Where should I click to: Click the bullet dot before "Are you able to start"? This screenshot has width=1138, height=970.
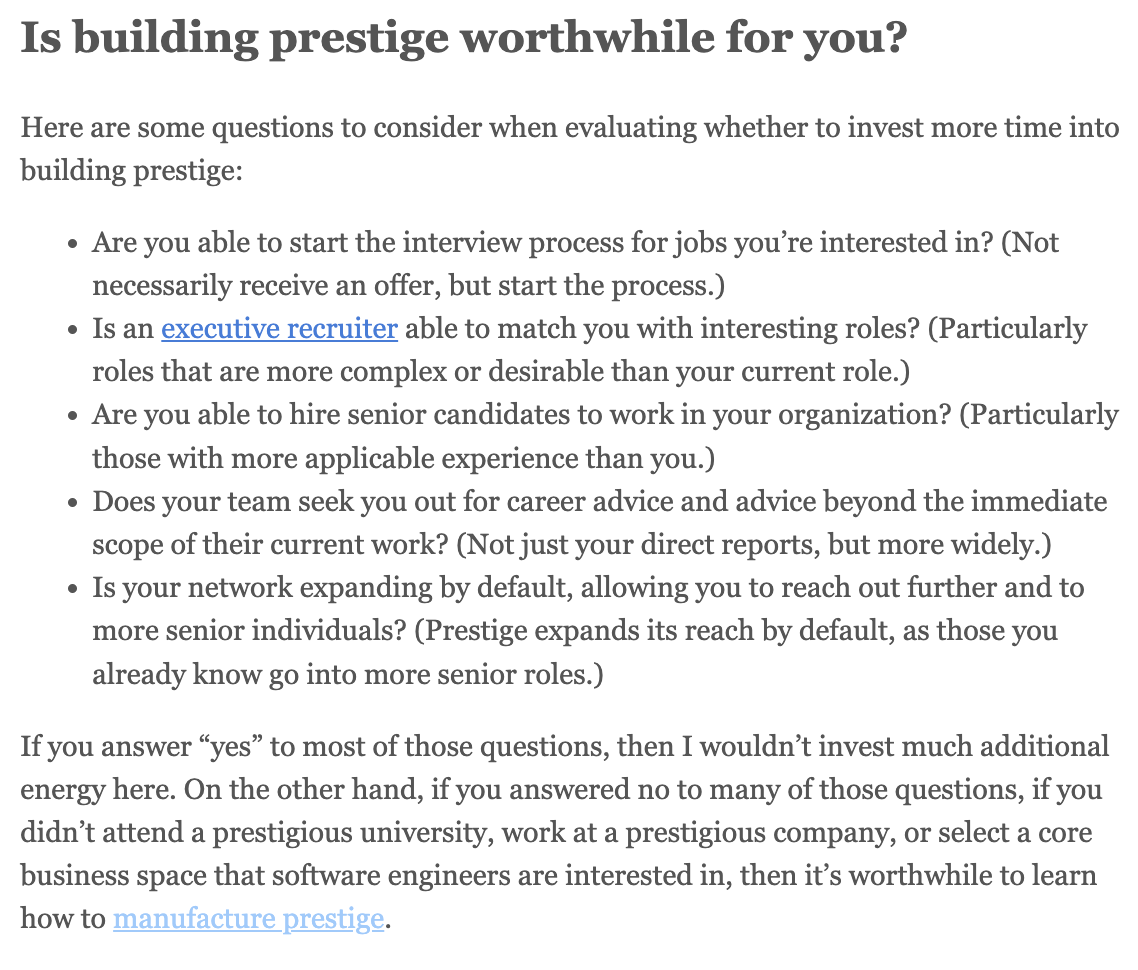[x=72, y=244]
